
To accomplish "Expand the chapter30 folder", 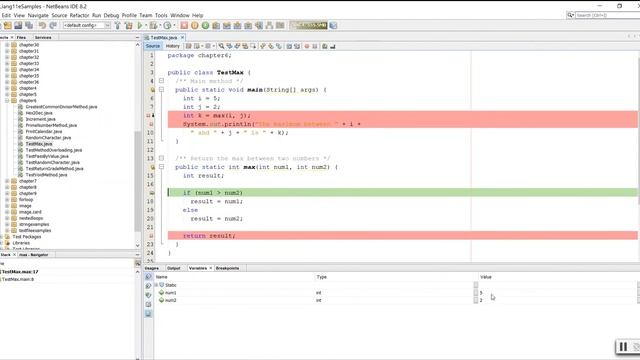I will [7, 45].
